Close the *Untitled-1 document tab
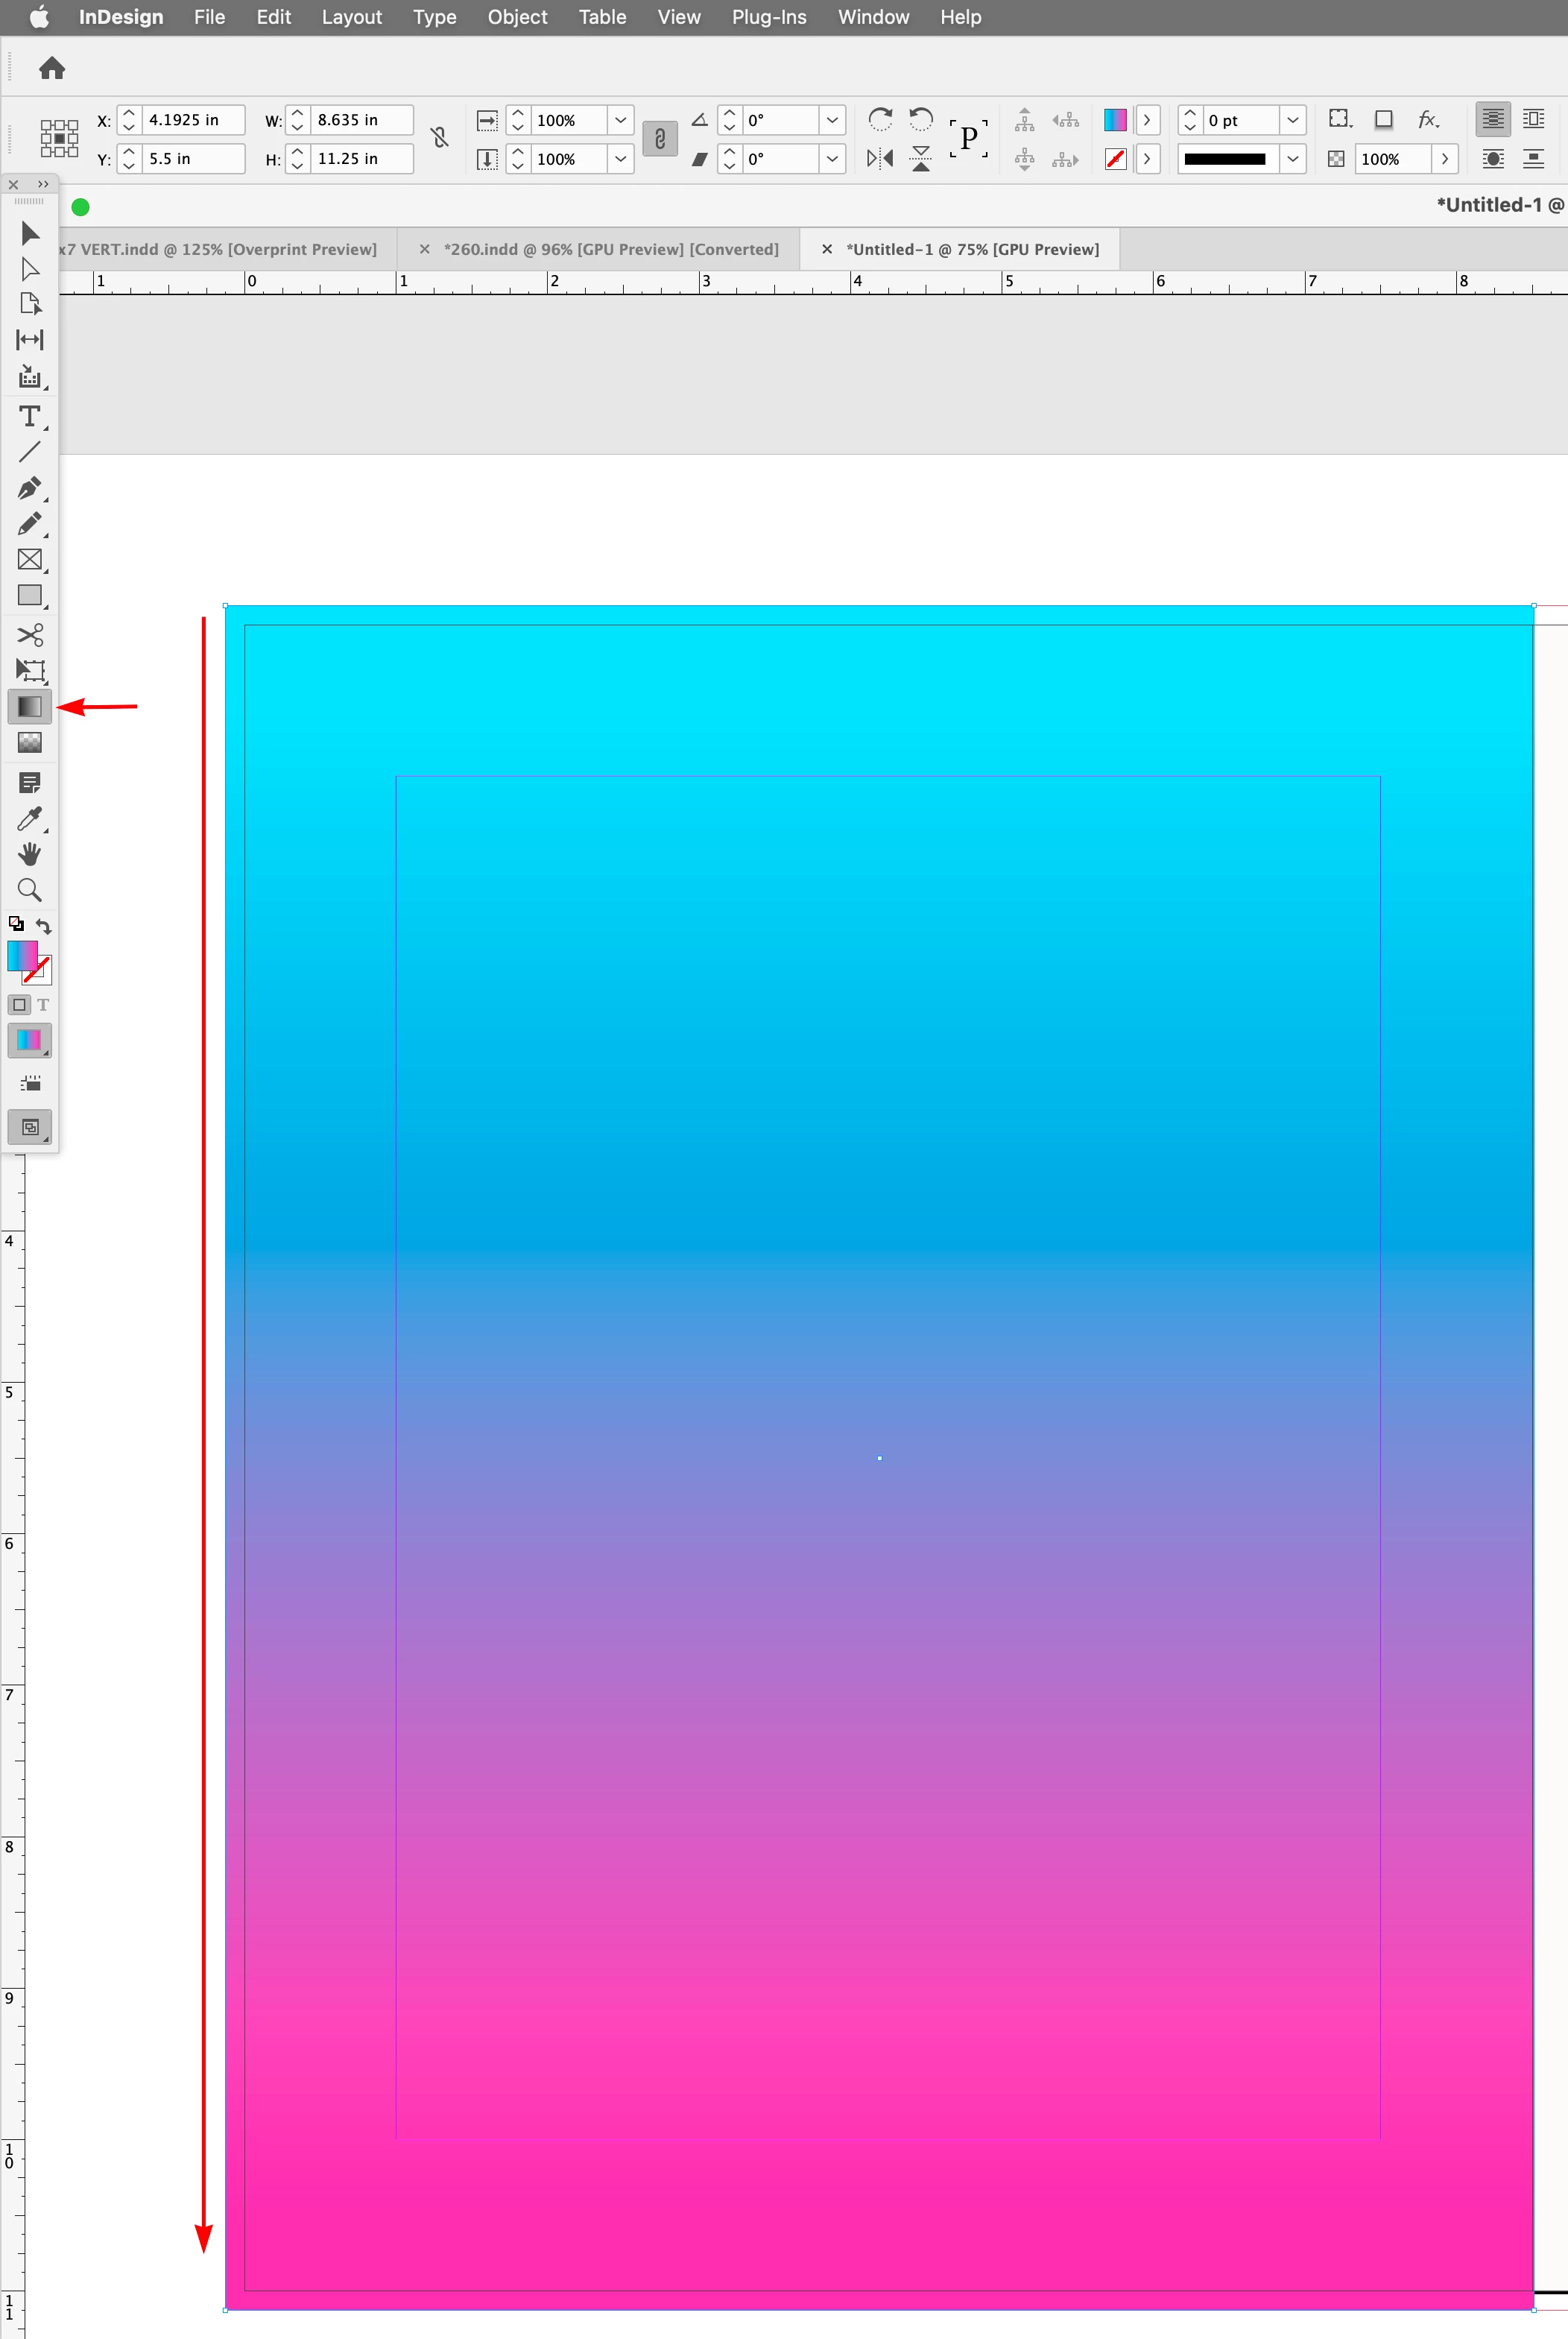This screenshot has height=2339, width=1568. [827, 249]
